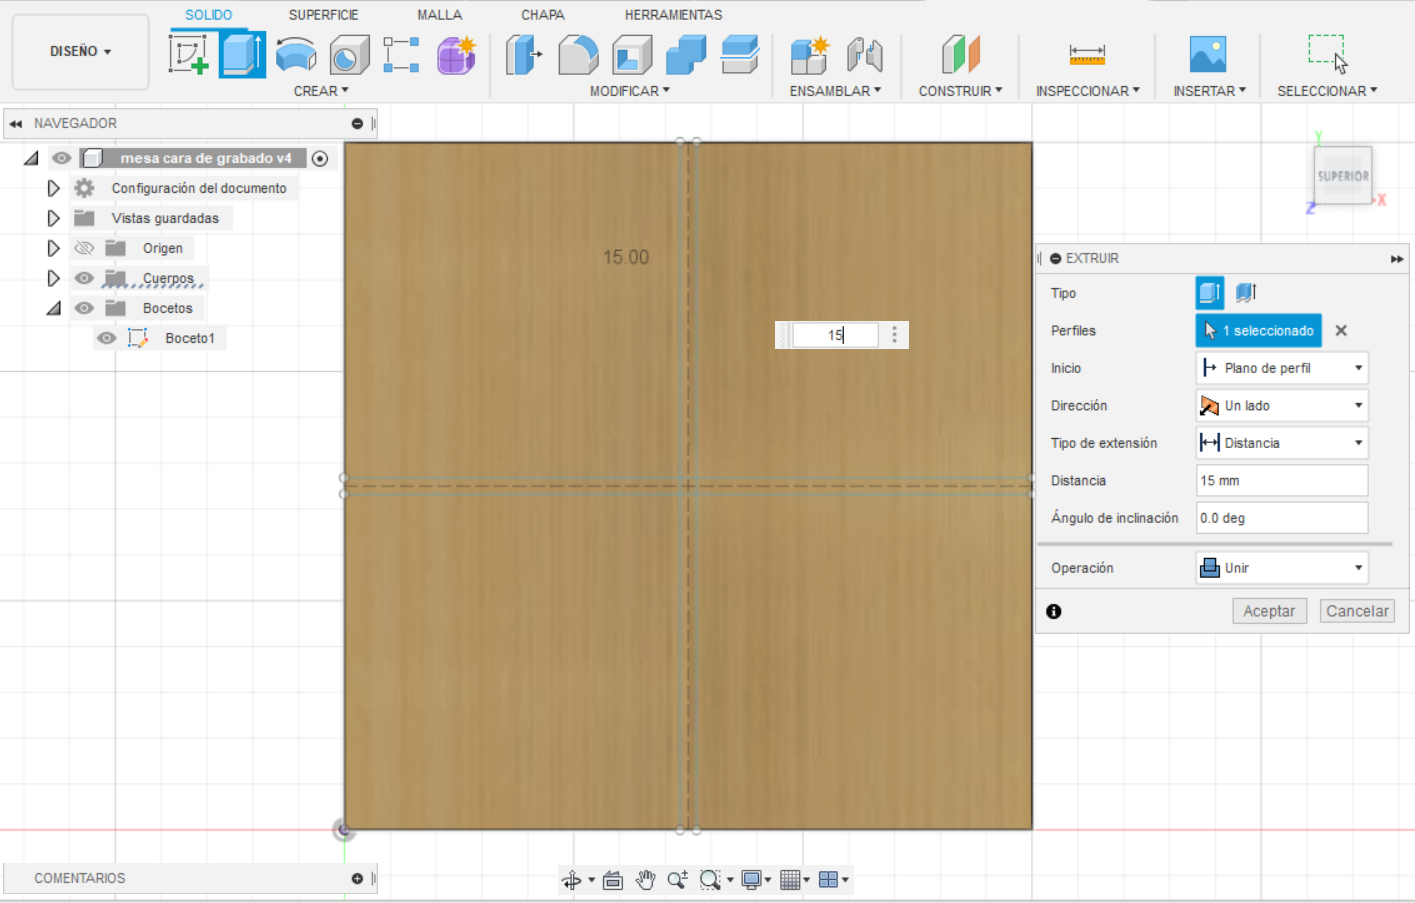Hide the Bocetos folder
The image size is (1415, 903).
tap(84, 308)
